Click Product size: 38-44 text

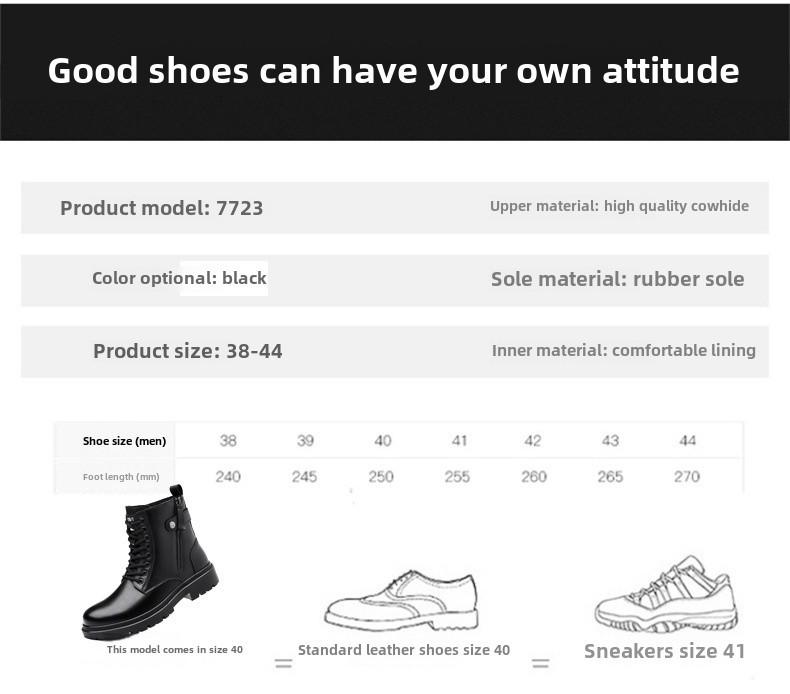coord(187,351)
